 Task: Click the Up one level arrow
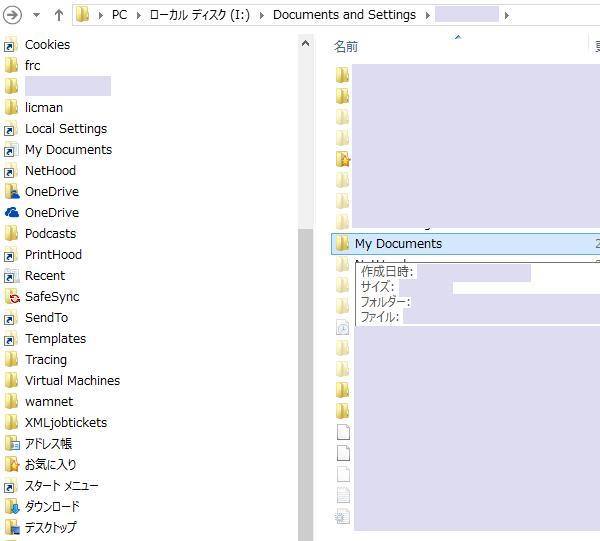click(59, 15)
